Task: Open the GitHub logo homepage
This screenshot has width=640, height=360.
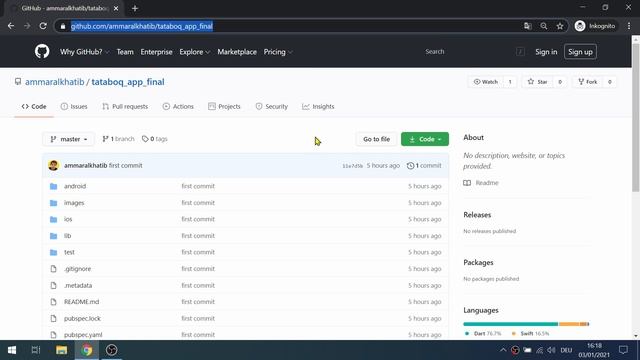Action: 42,52
